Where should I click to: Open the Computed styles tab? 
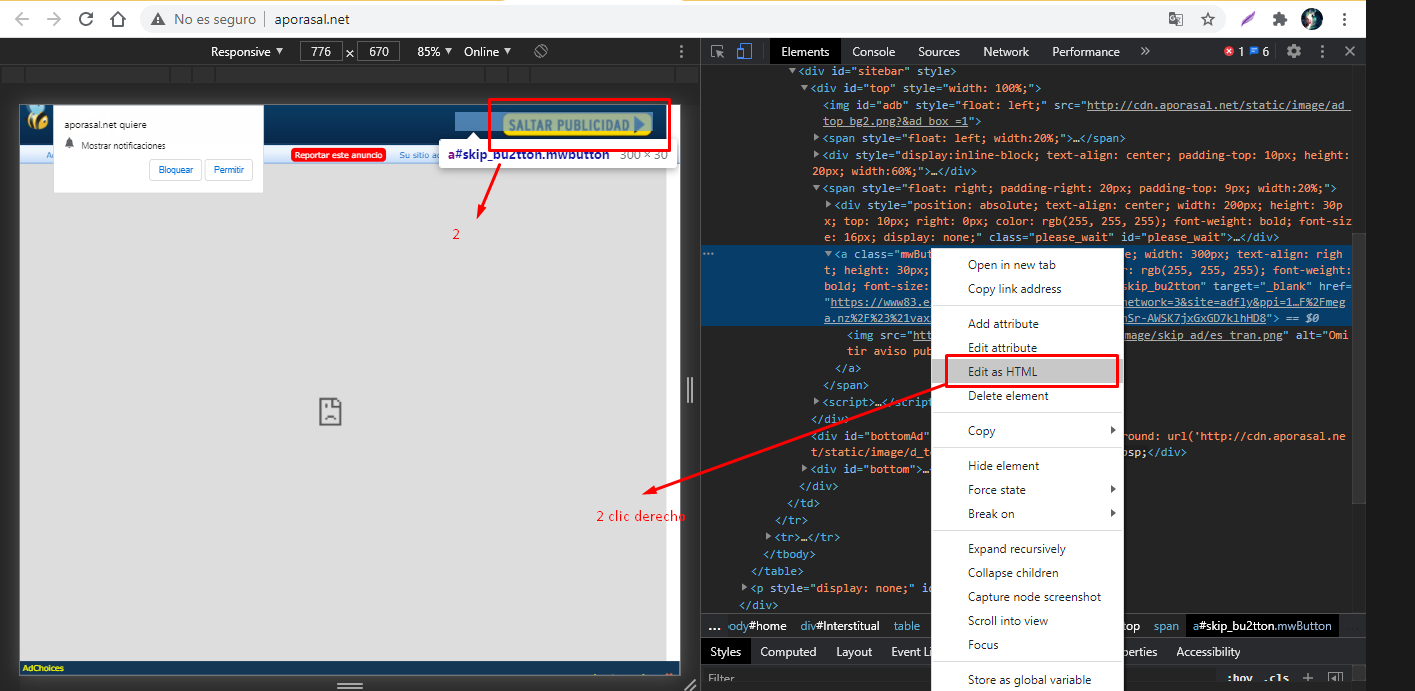pyautogui.click(x=788, y=652)
